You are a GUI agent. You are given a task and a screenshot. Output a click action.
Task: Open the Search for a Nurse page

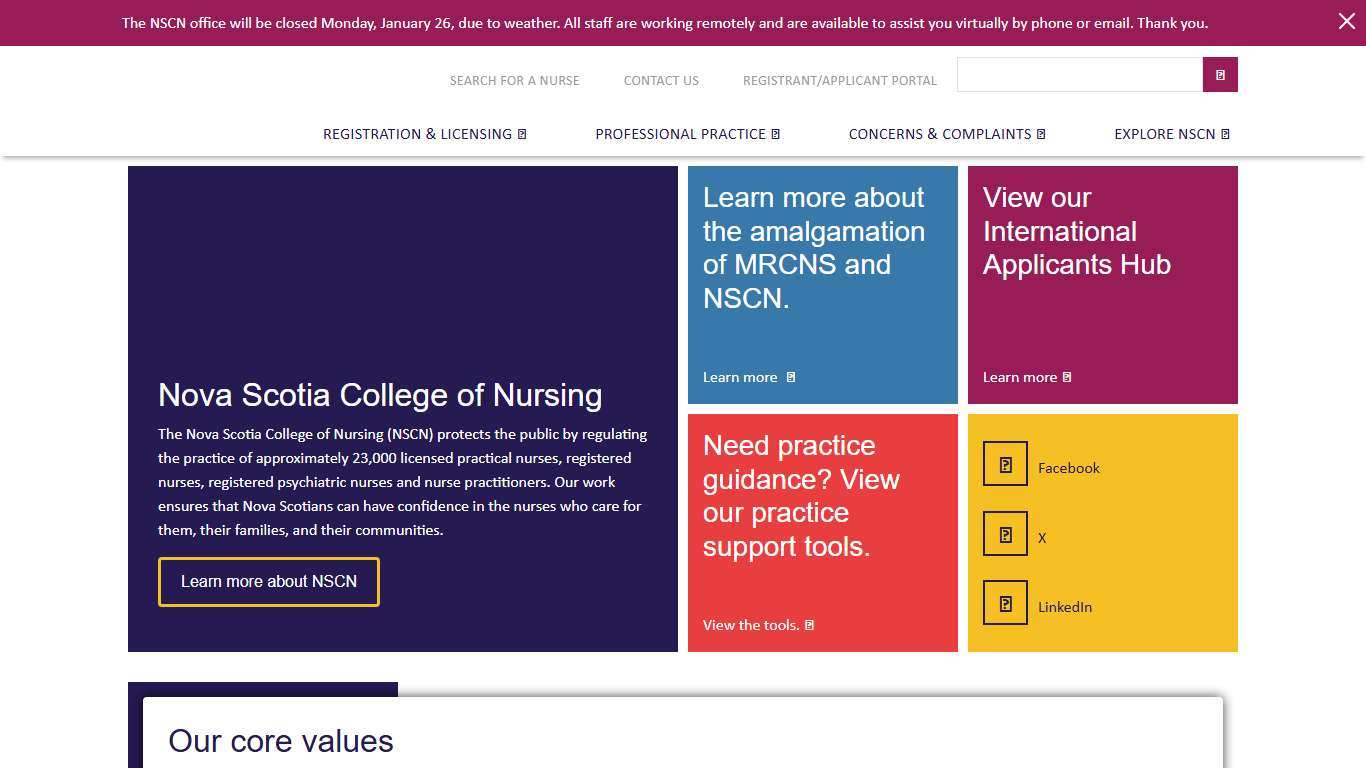click(x=514, y=80)
